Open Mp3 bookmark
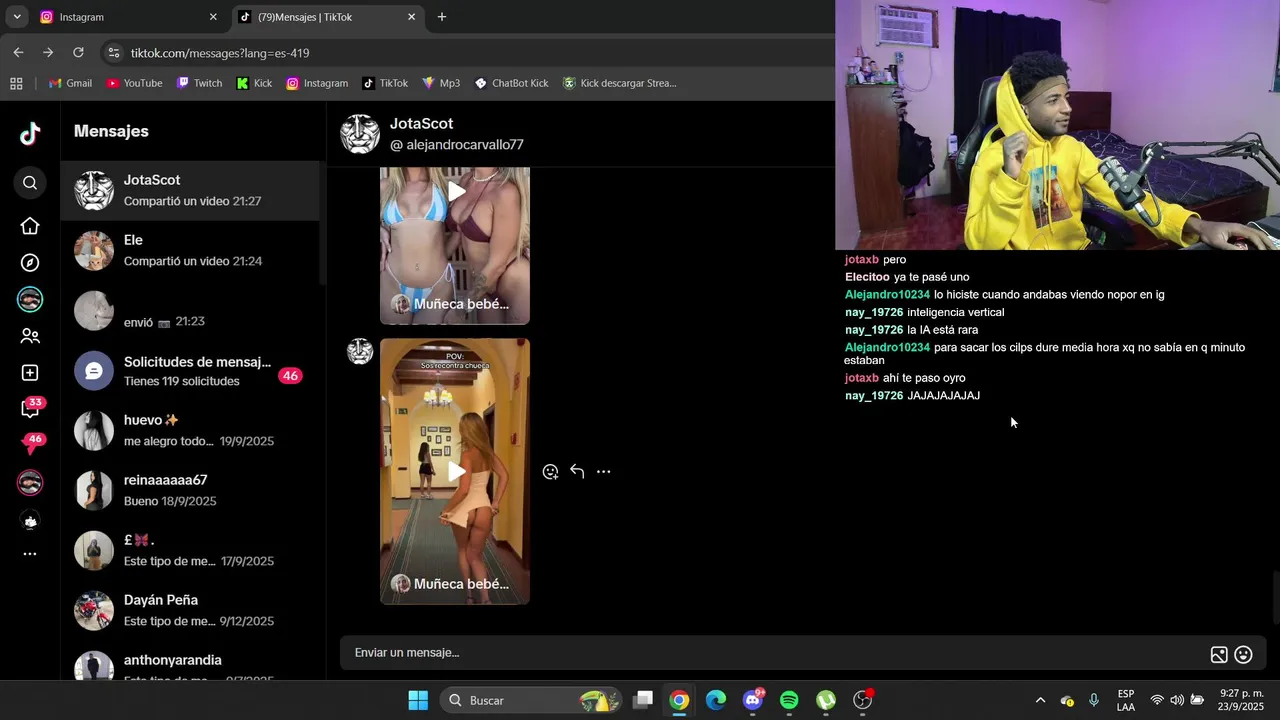 pyautogui.click(x=441, y=83)
